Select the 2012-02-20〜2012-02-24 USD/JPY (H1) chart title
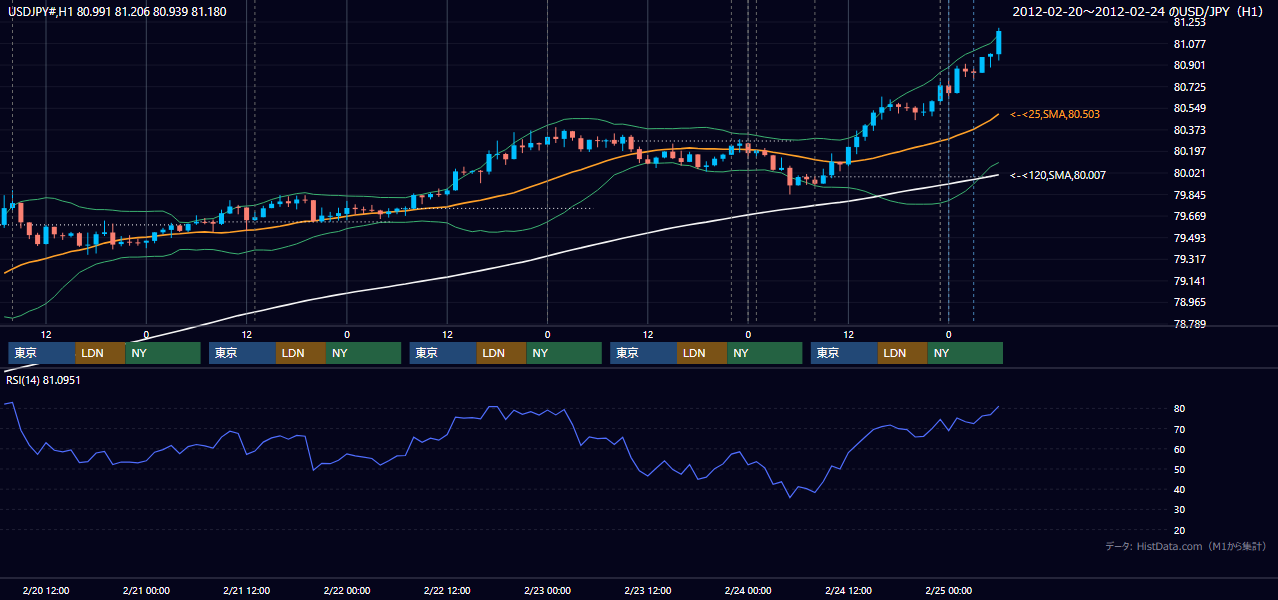 [x=1139, y=11]
